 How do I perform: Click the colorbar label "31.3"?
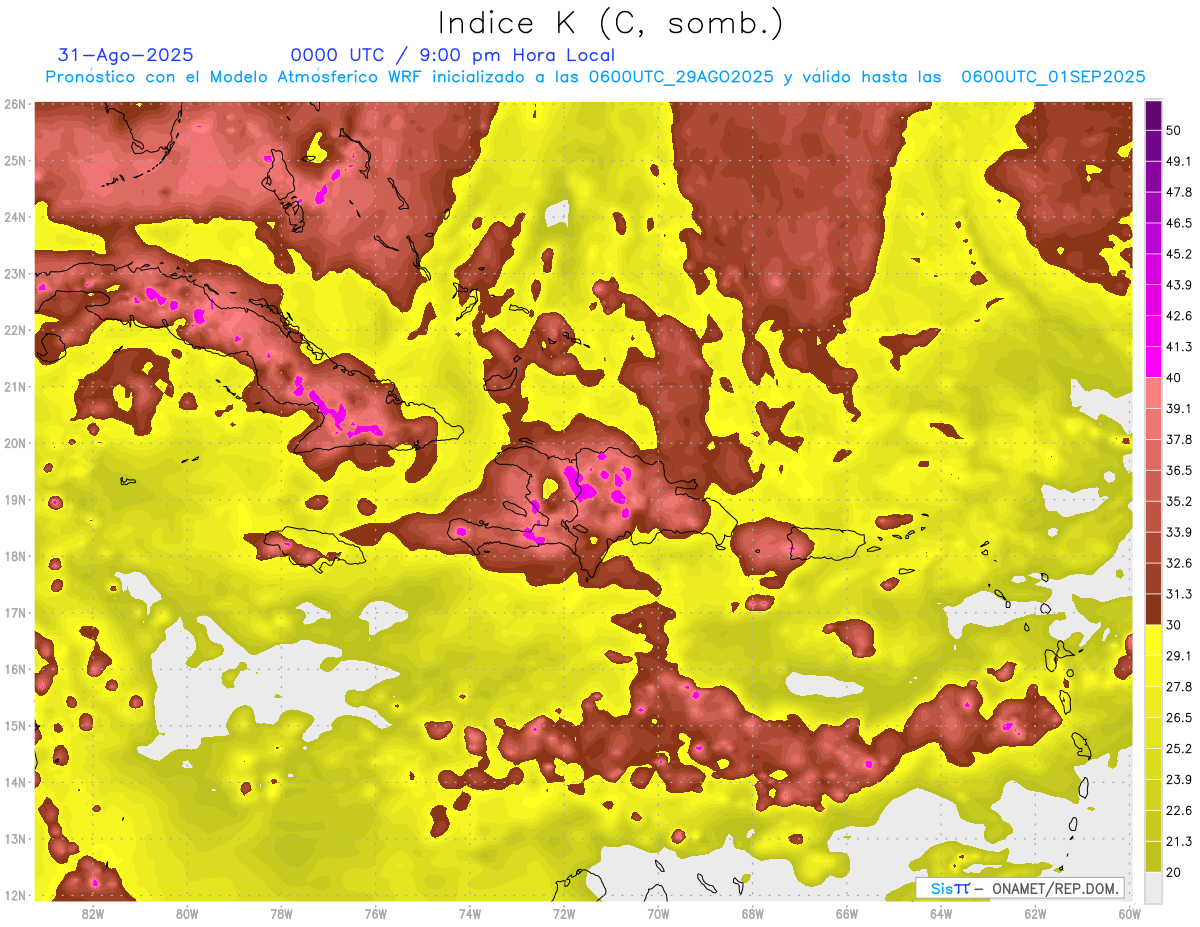(1179, 594)
